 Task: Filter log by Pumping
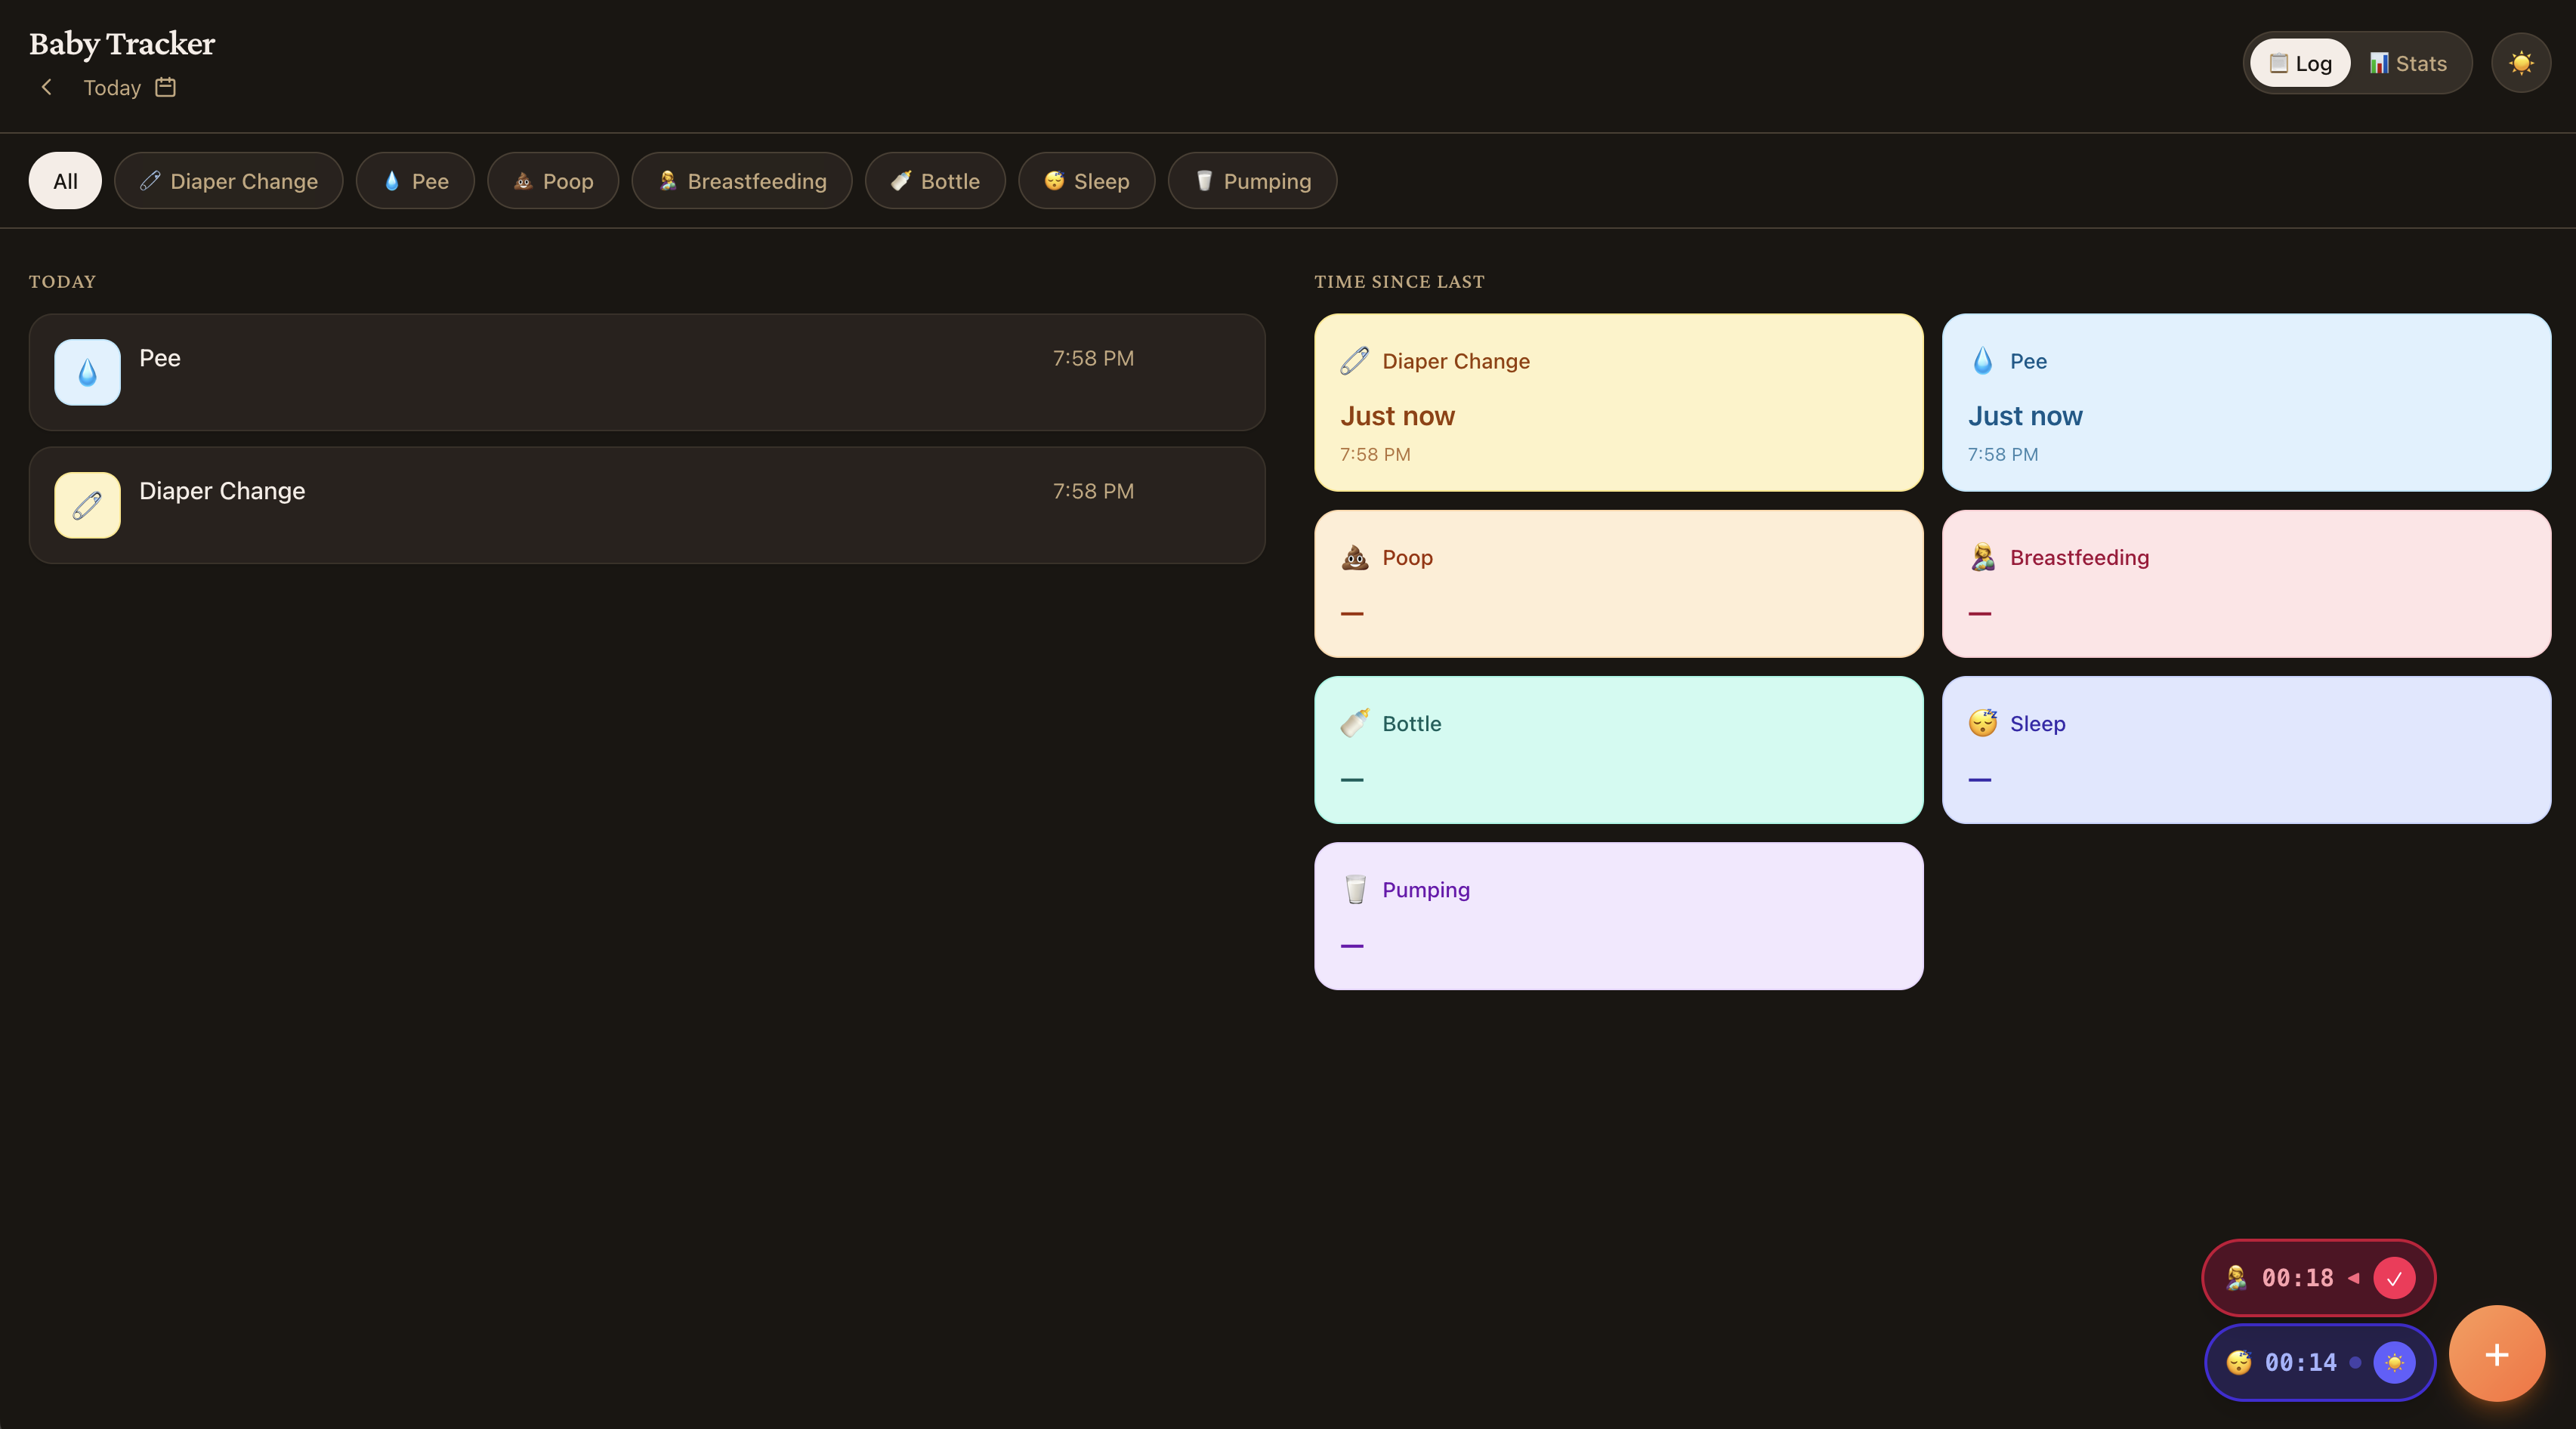pos(1252,181)
